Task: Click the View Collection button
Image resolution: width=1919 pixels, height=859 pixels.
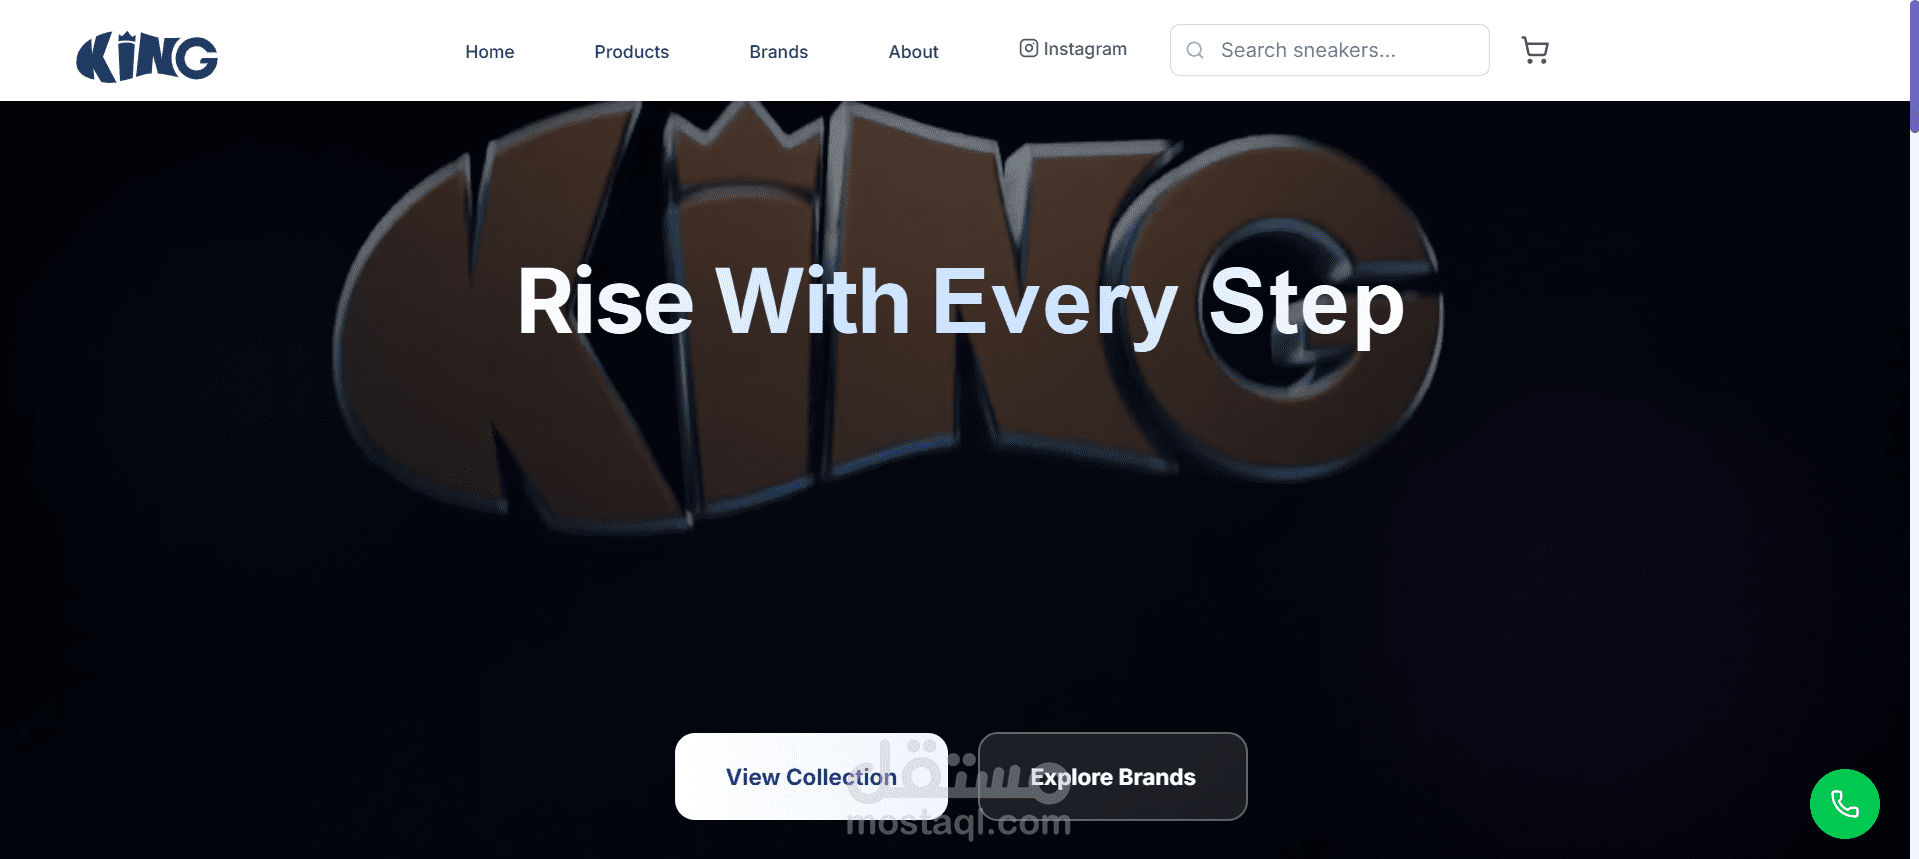Action: tap(811, 777)
